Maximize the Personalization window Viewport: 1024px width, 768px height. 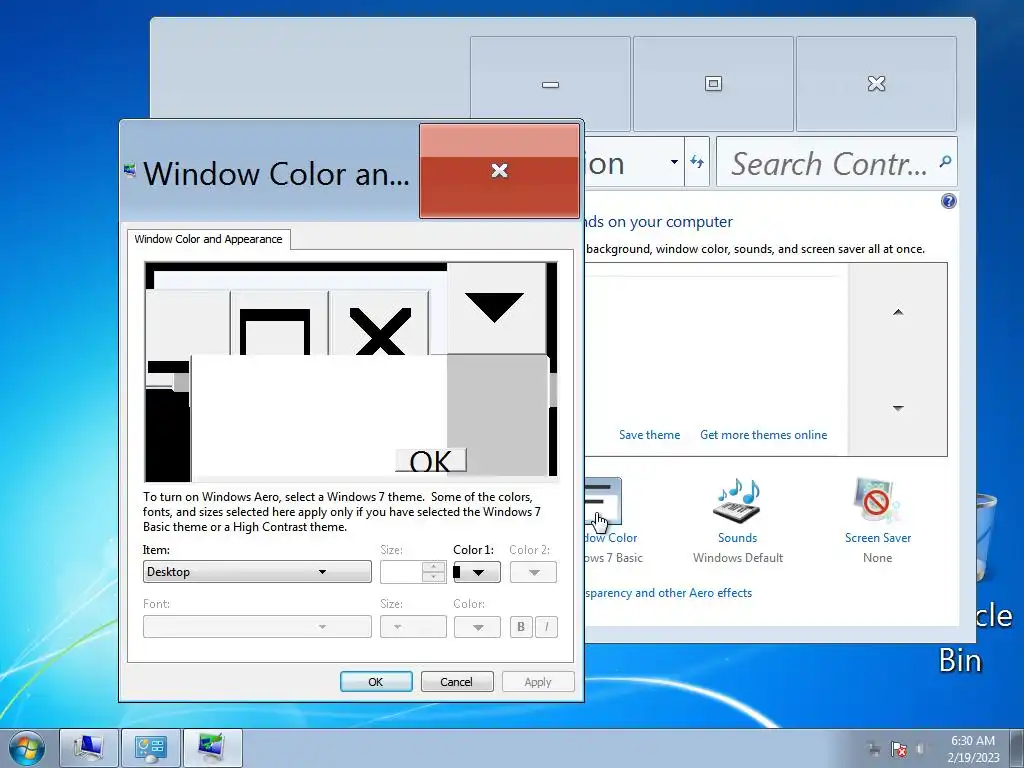[x=713, y=84]
